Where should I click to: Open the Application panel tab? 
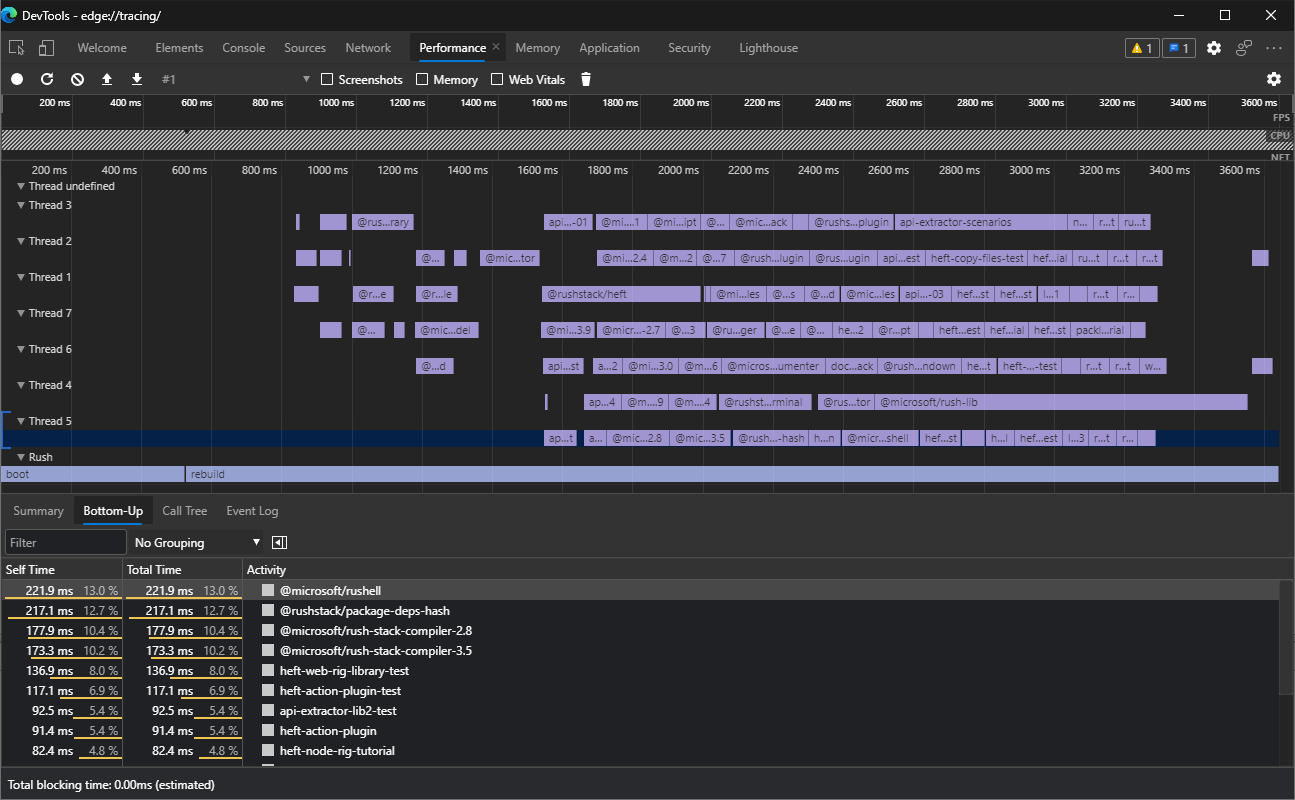(609, 48)
